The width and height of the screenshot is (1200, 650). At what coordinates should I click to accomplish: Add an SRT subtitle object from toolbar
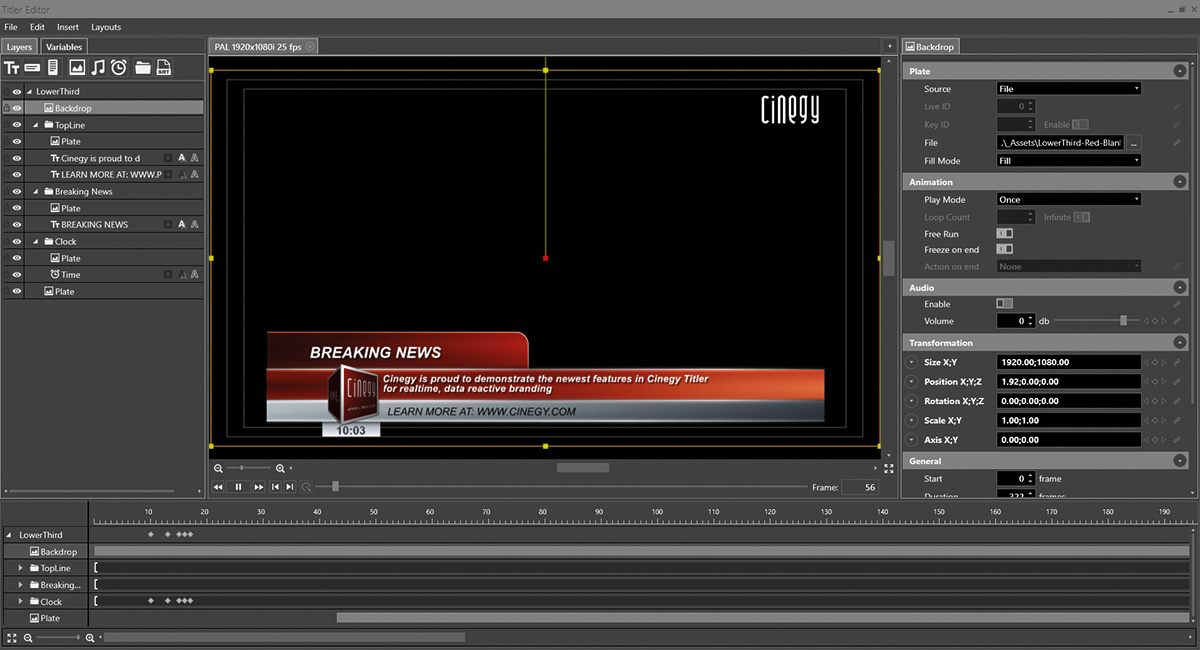(x=163, y=68)
